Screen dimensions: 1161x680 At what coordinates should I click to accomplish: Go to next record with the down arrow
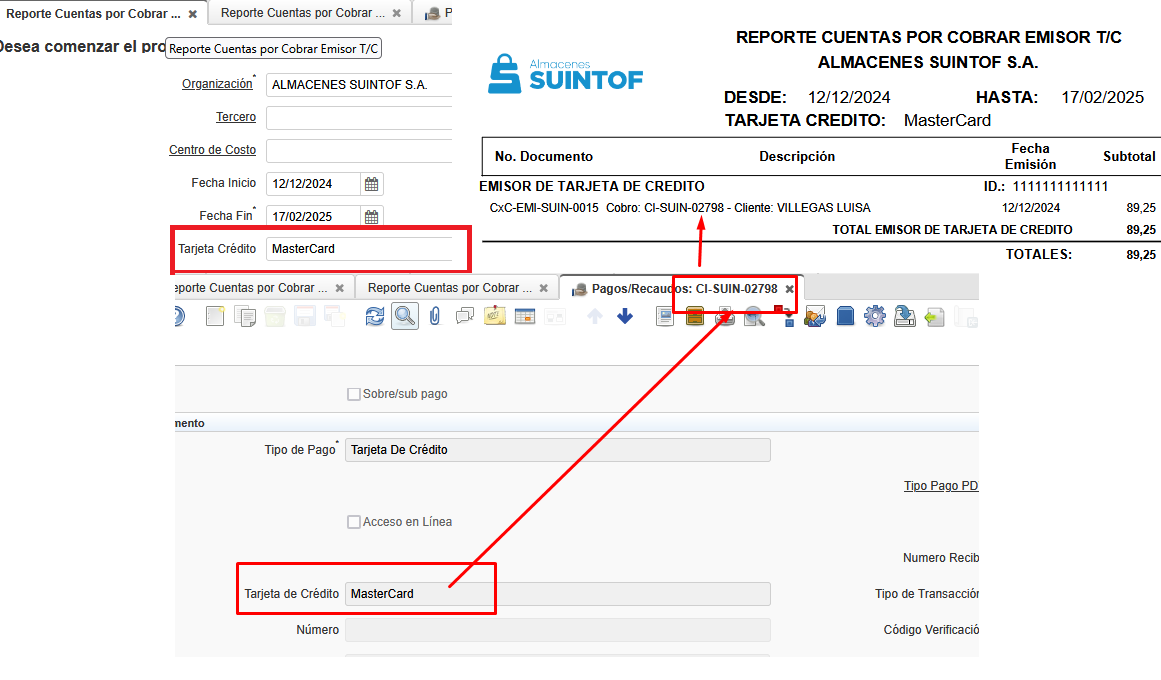(x=625, y=316)
